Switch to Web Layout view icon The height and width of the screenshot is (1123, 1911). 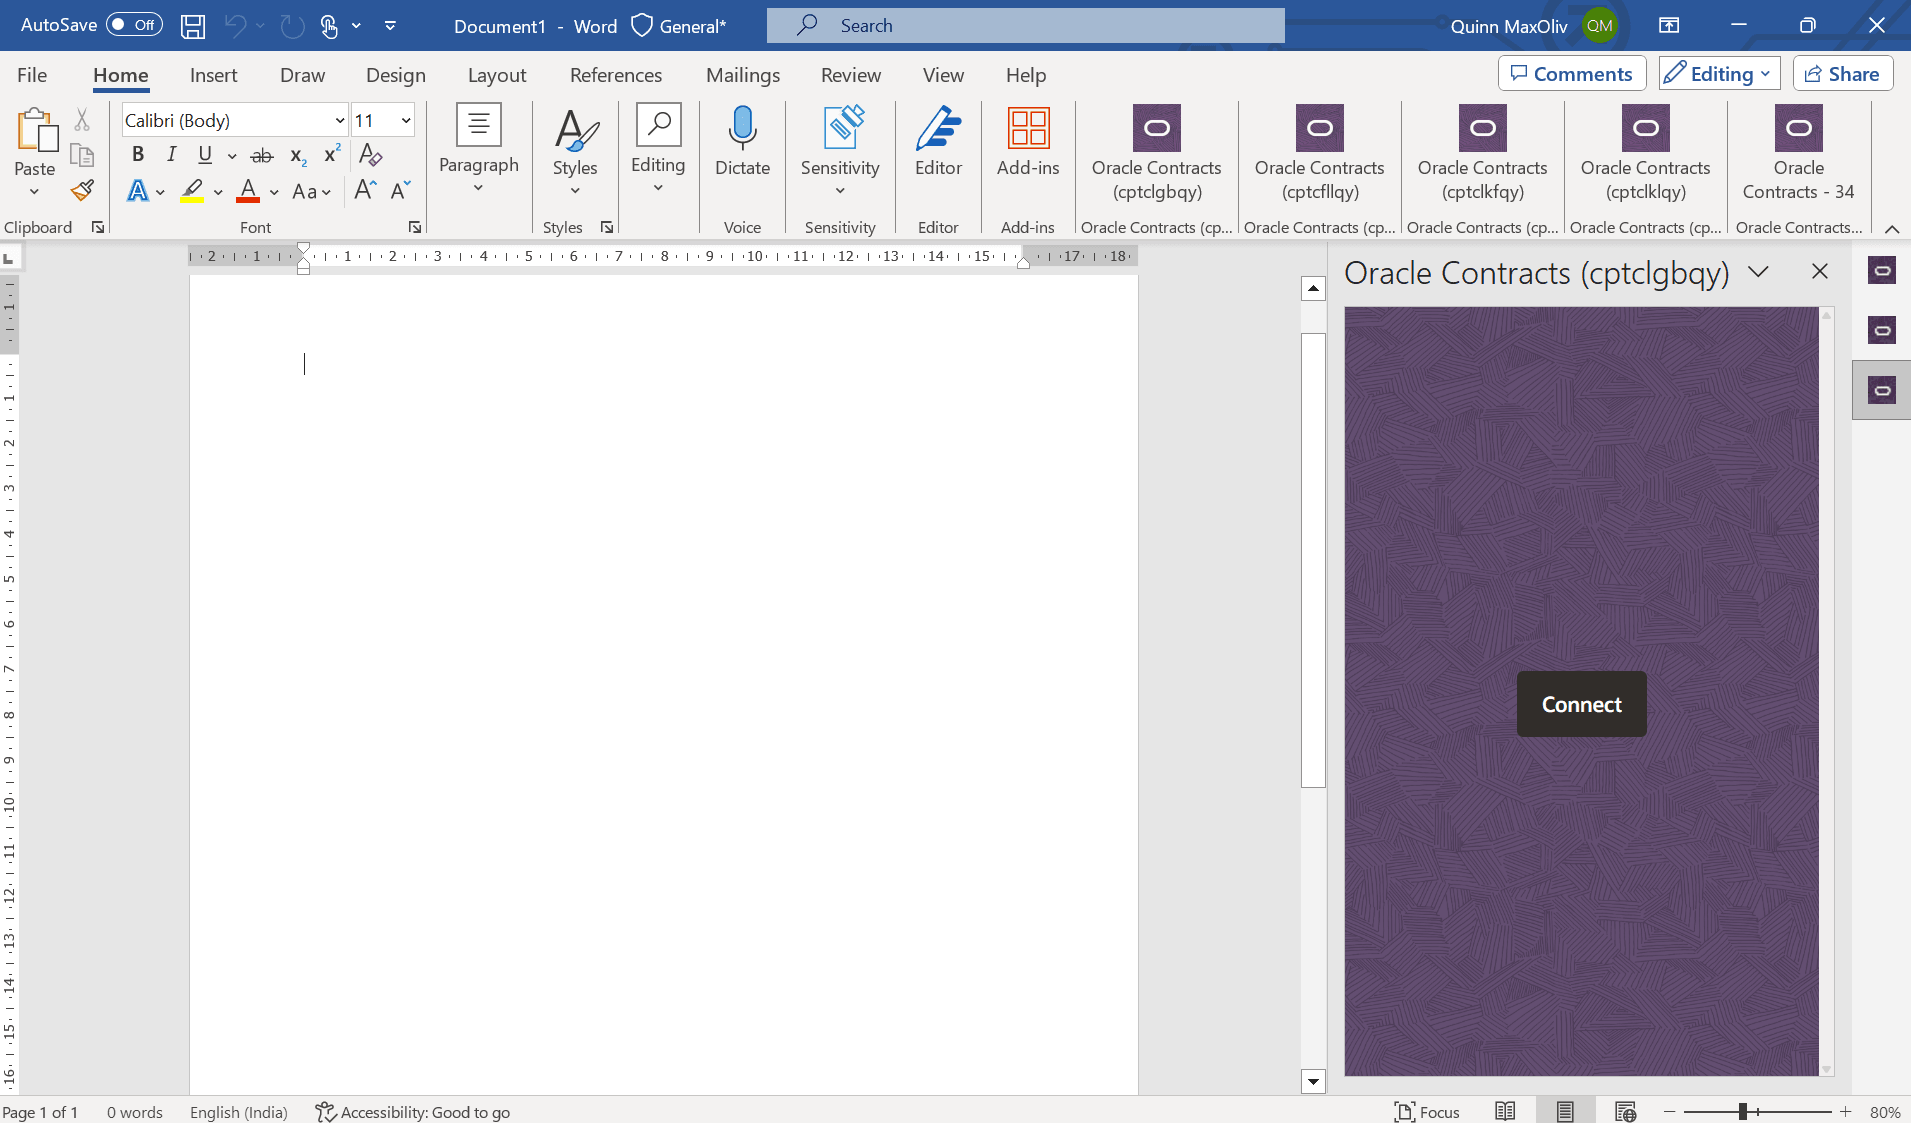[x=1625, y=1111]
